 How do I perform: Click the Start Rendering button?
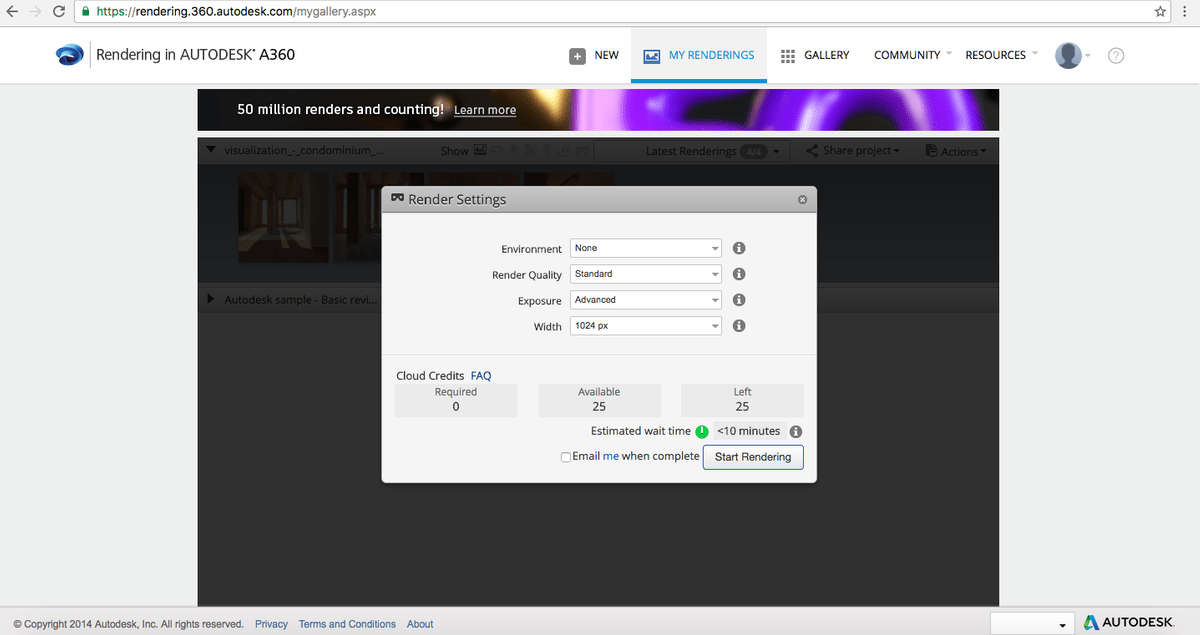(x=753, y=457)
